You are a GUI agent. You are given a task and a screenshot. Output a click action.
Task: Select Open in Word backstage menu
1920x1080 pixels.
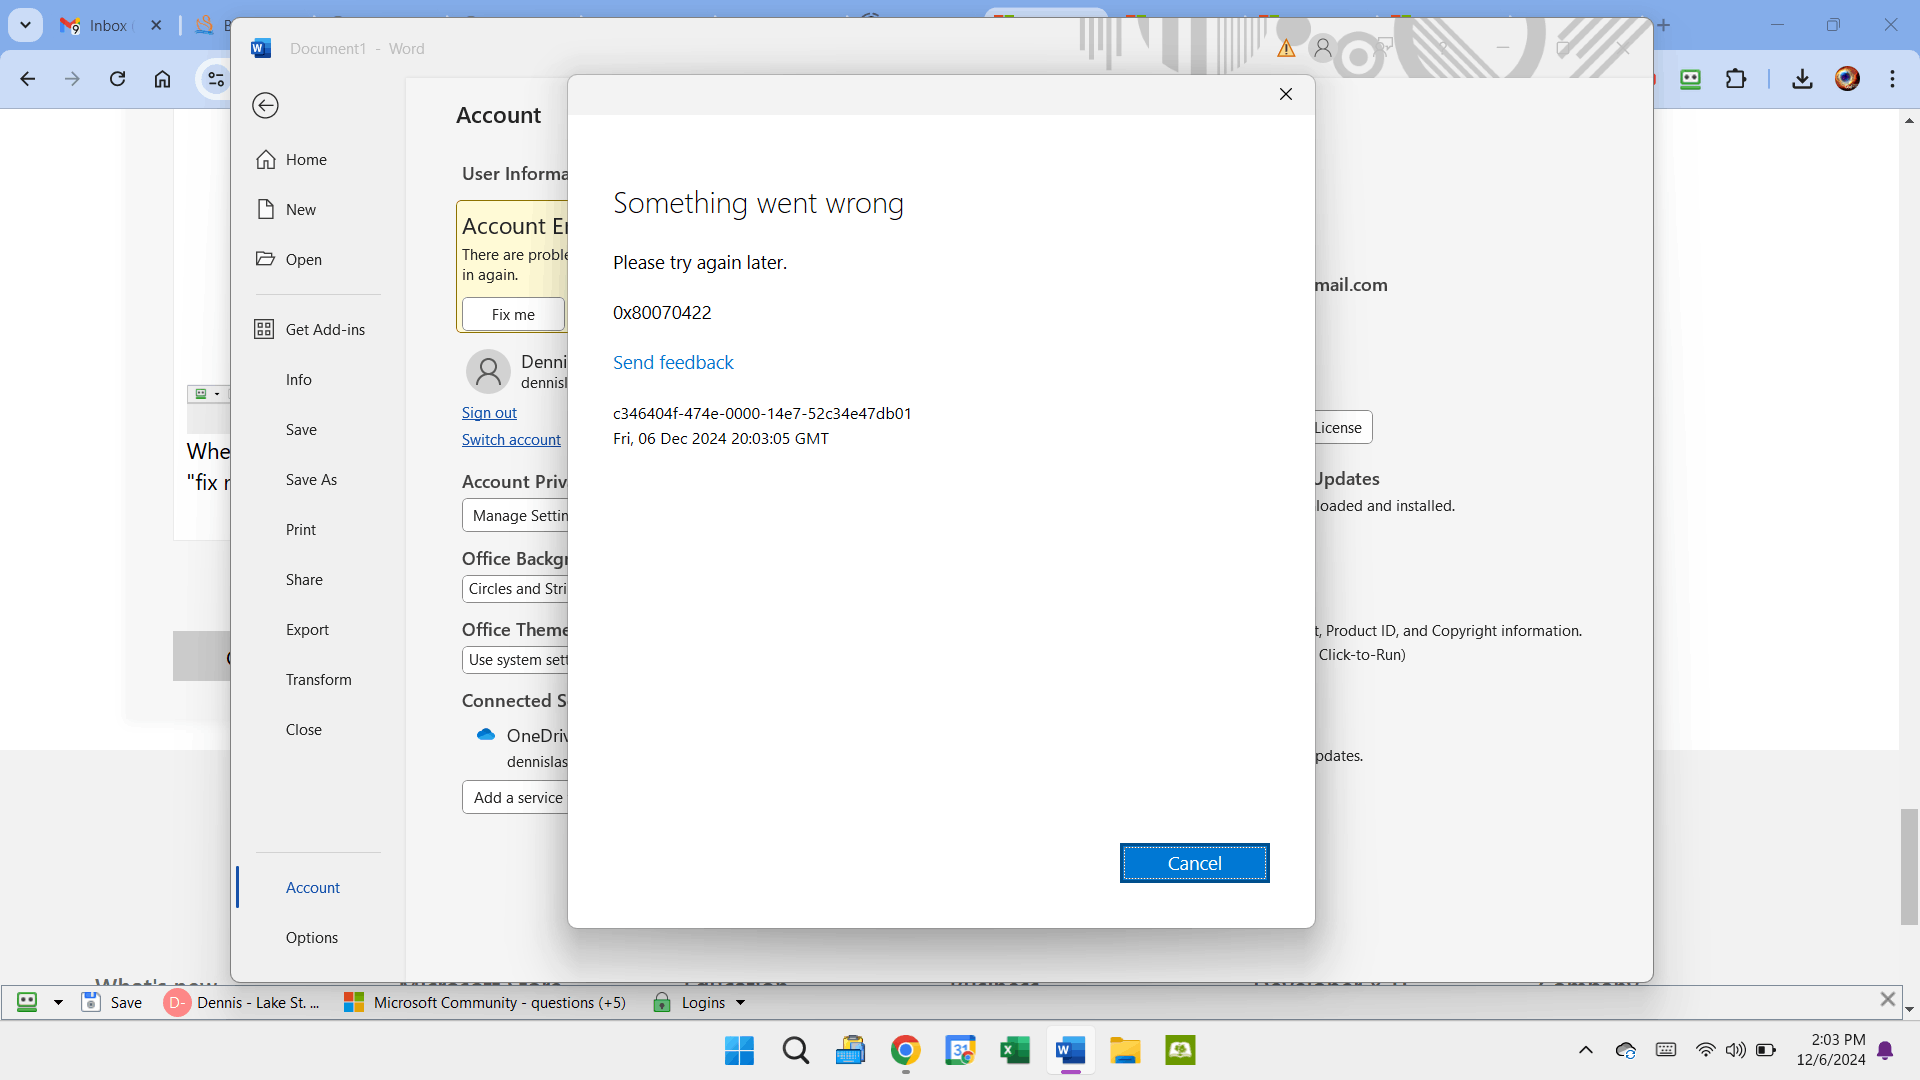pos(303,260)
